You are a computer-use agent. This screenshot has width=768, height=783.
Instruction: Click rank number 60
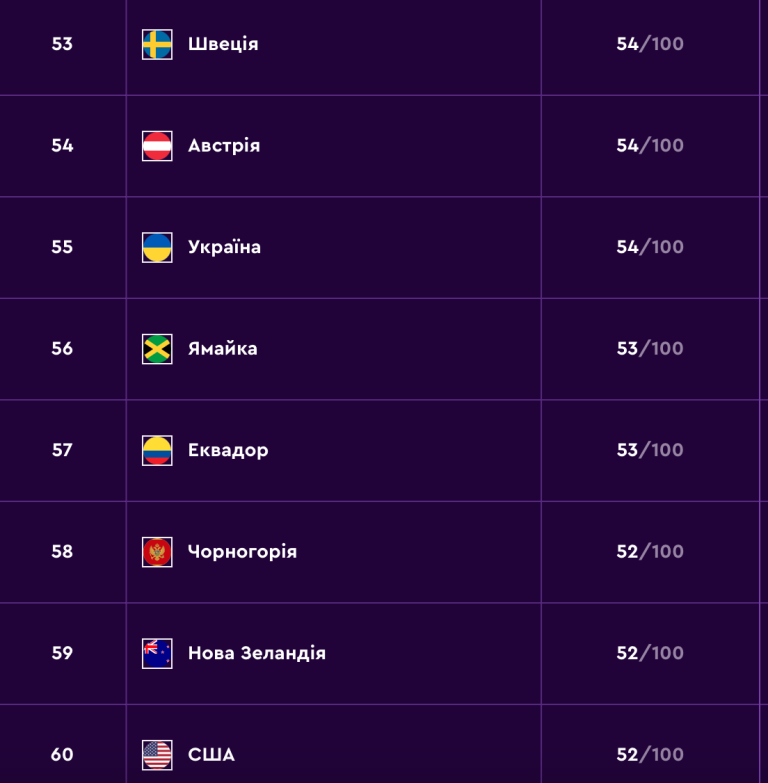[62, 755]
